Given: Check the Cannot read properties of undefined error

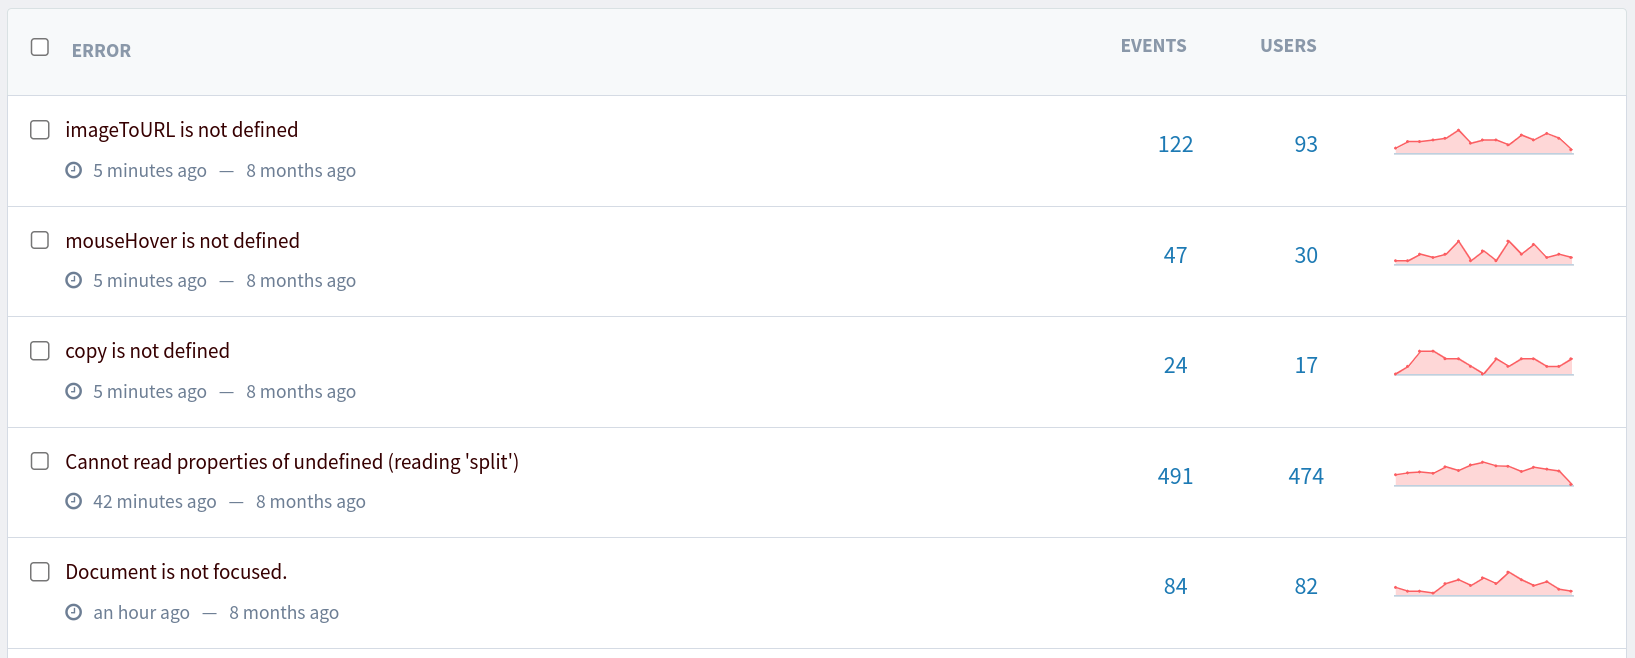Looking at the screenshot, I should pos(39,461).
